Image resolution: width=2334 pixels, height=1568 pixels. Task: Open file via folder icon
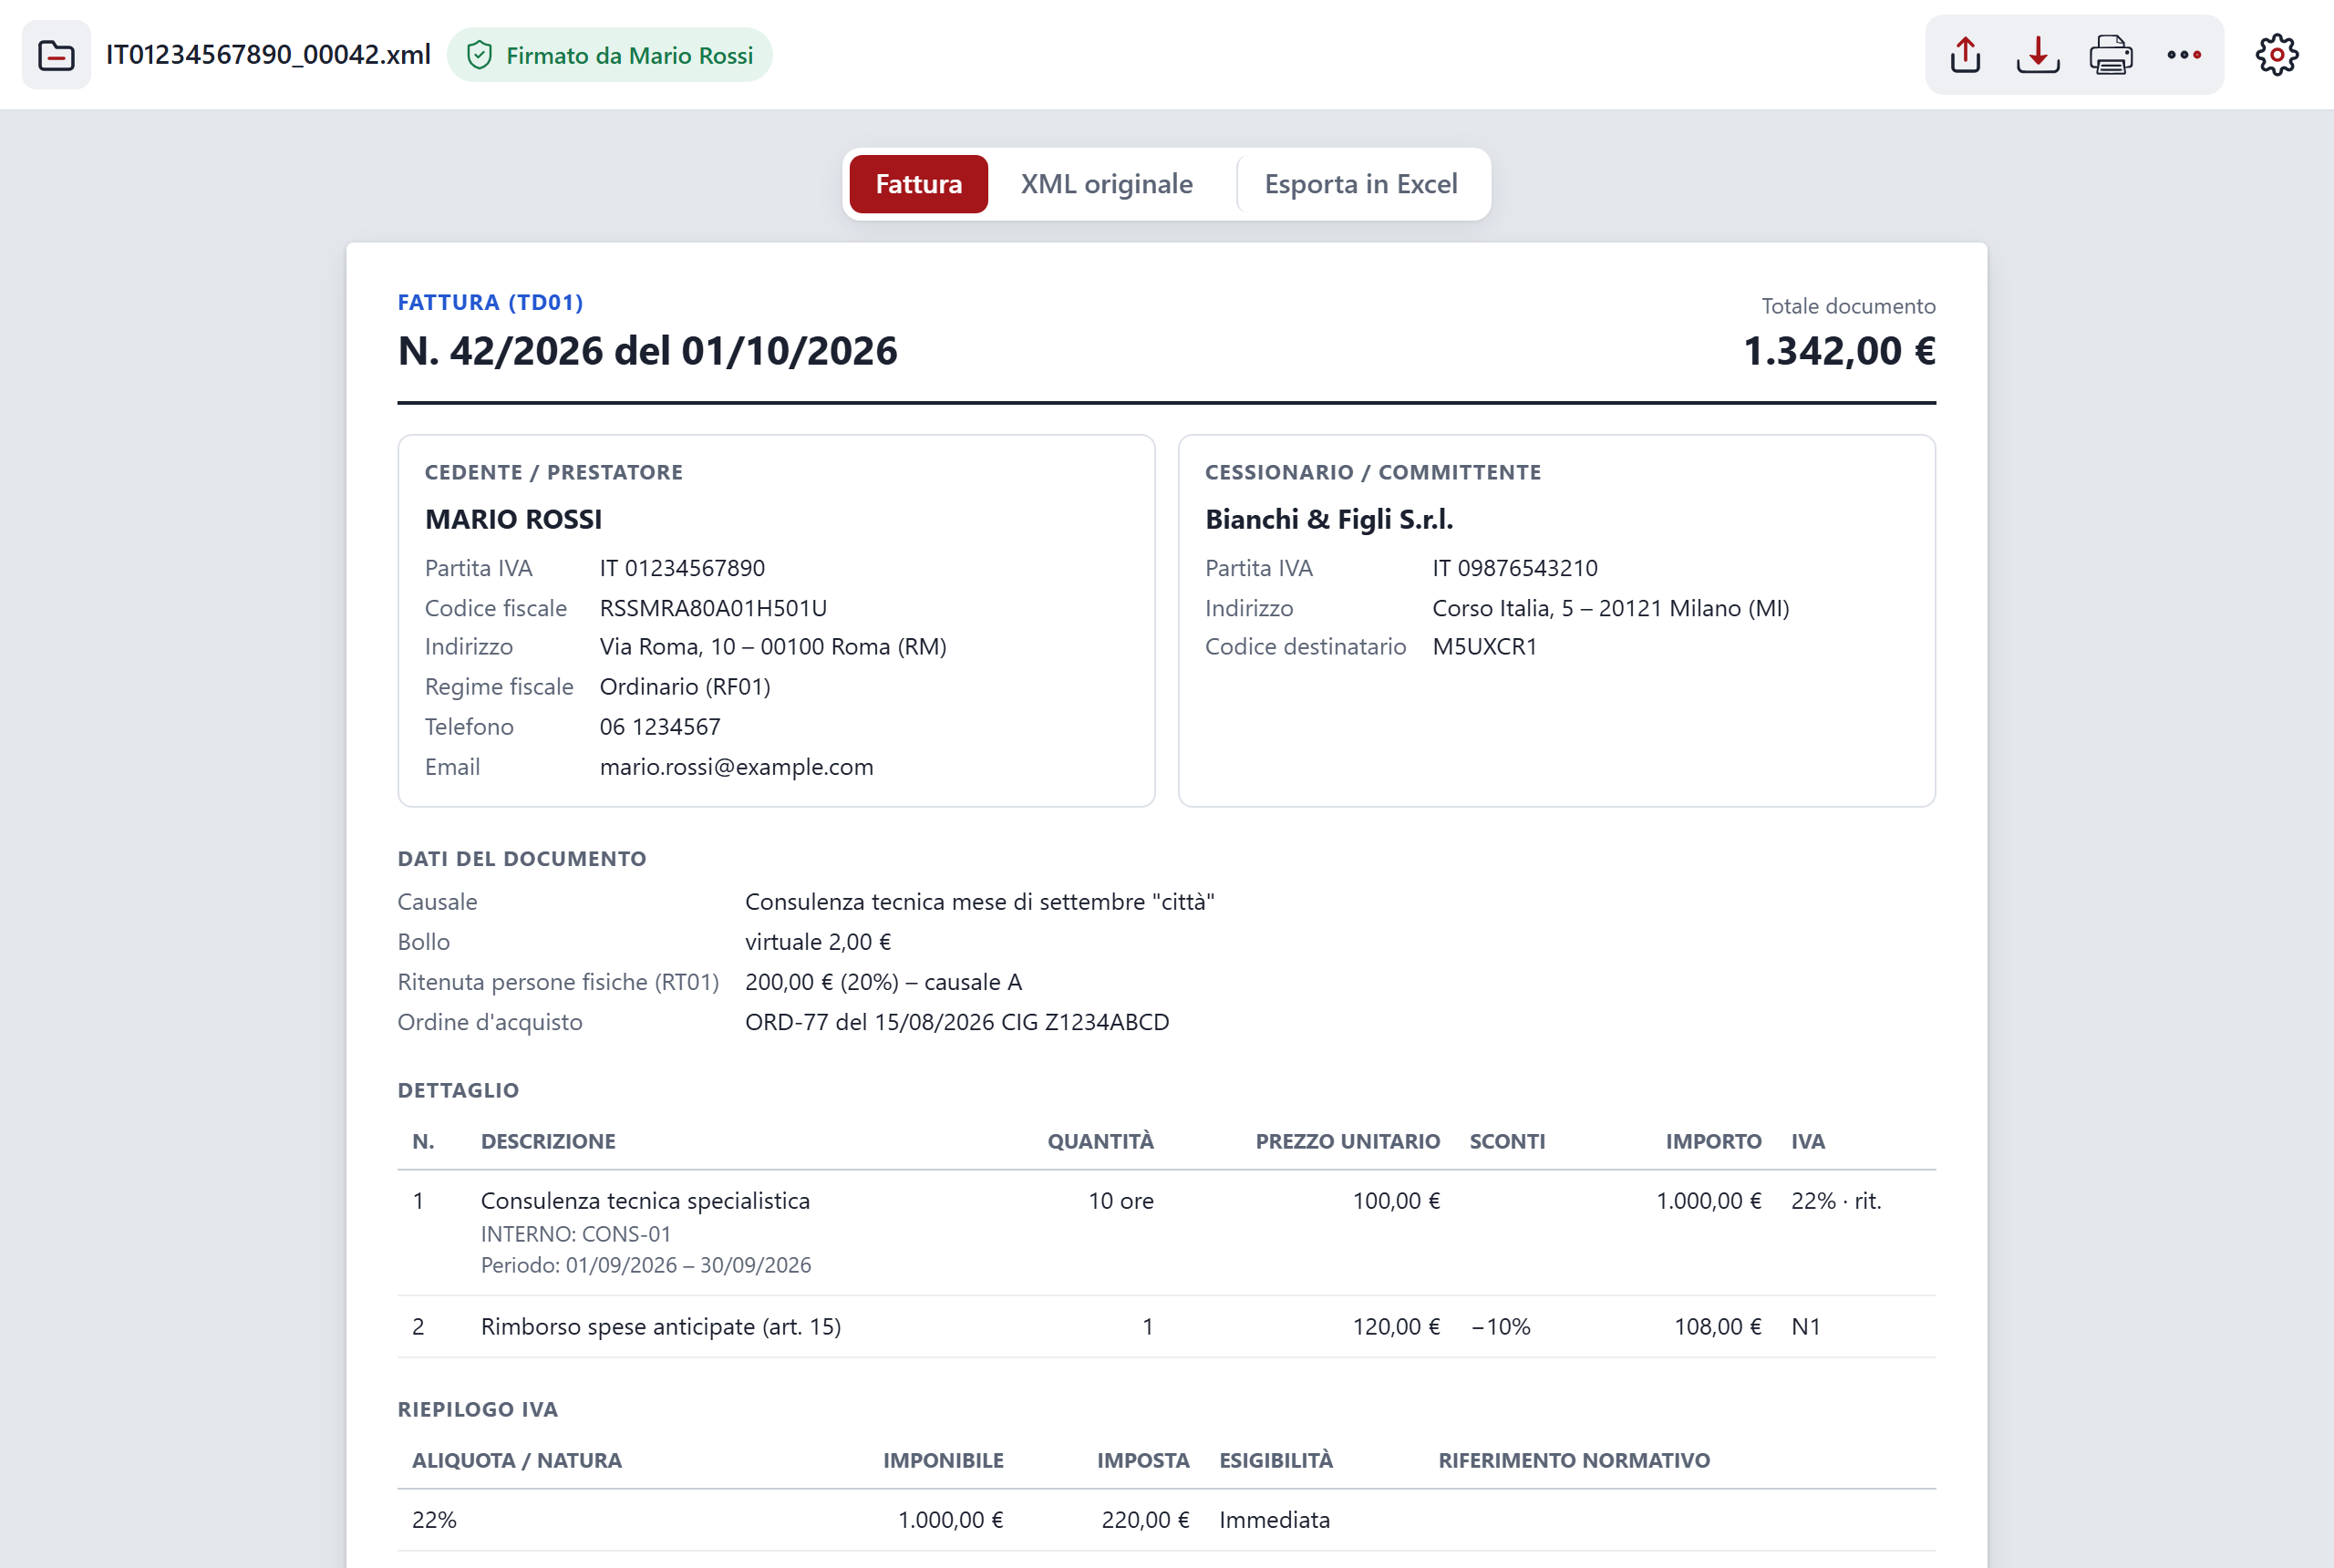tap(56, 55)
